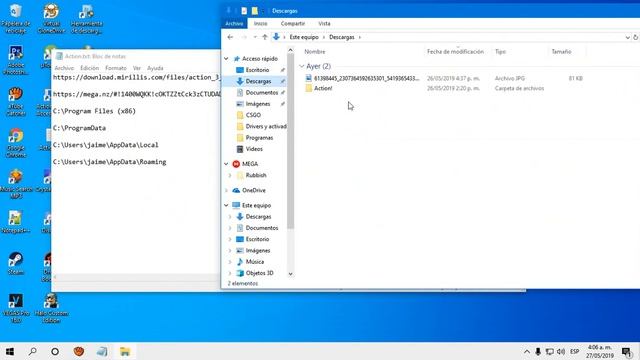Show hidden system tray icons
Image resolution: width=640 pixels, height=360 pixels.
point(527,351)
